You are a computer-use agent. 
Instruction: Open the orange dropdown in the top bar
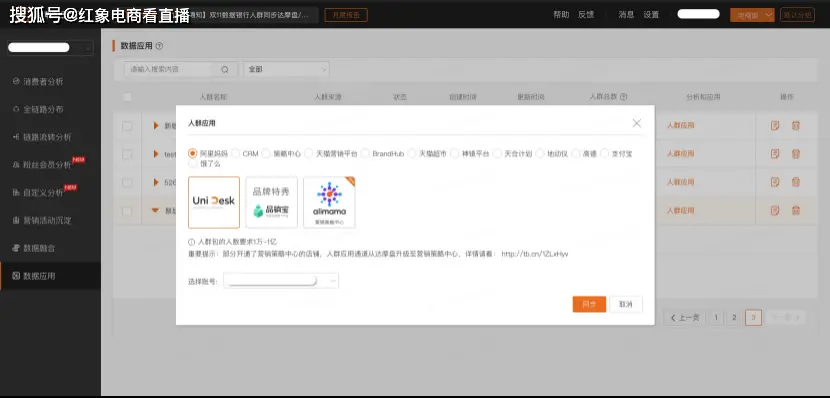point(752,15)
